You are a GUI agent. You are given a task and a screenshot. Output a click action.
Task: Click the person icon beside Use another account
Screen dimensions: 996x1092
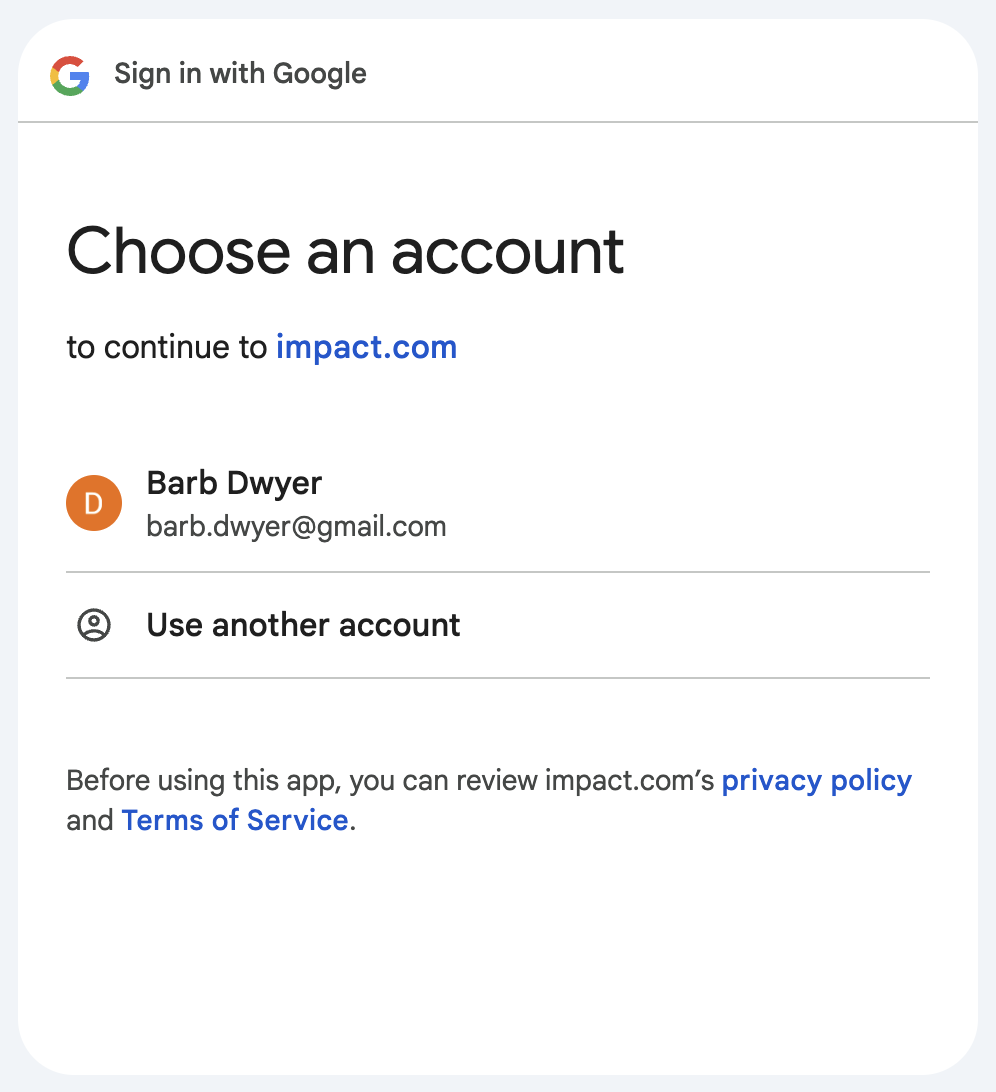[94, 625]
